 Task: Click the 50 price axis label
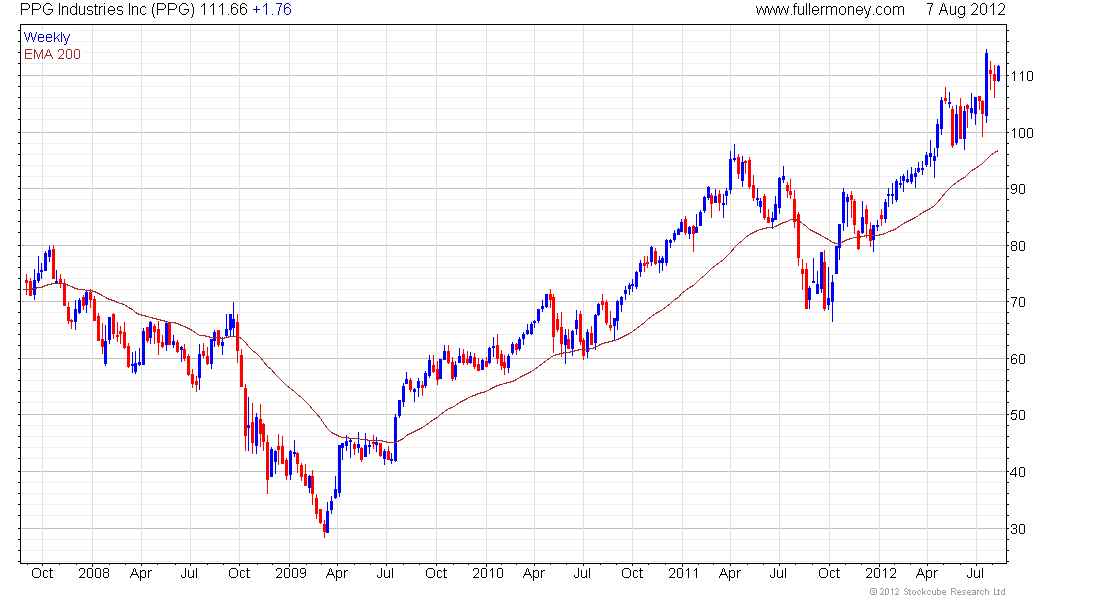1018,415
